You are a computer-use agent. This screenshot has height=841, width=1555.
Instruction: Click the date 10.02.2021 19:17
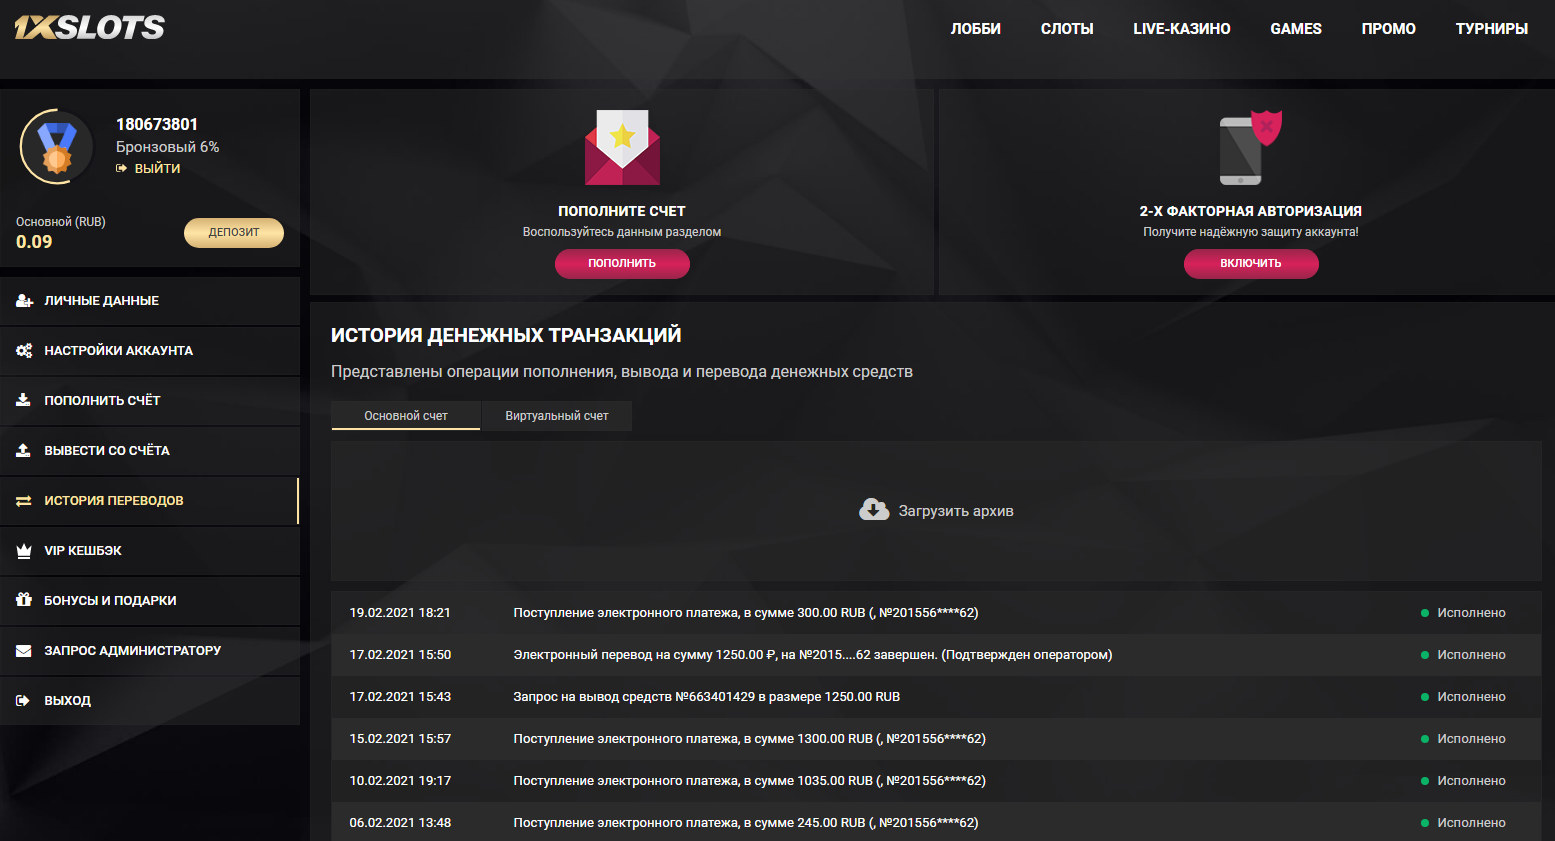coord(400,781)
